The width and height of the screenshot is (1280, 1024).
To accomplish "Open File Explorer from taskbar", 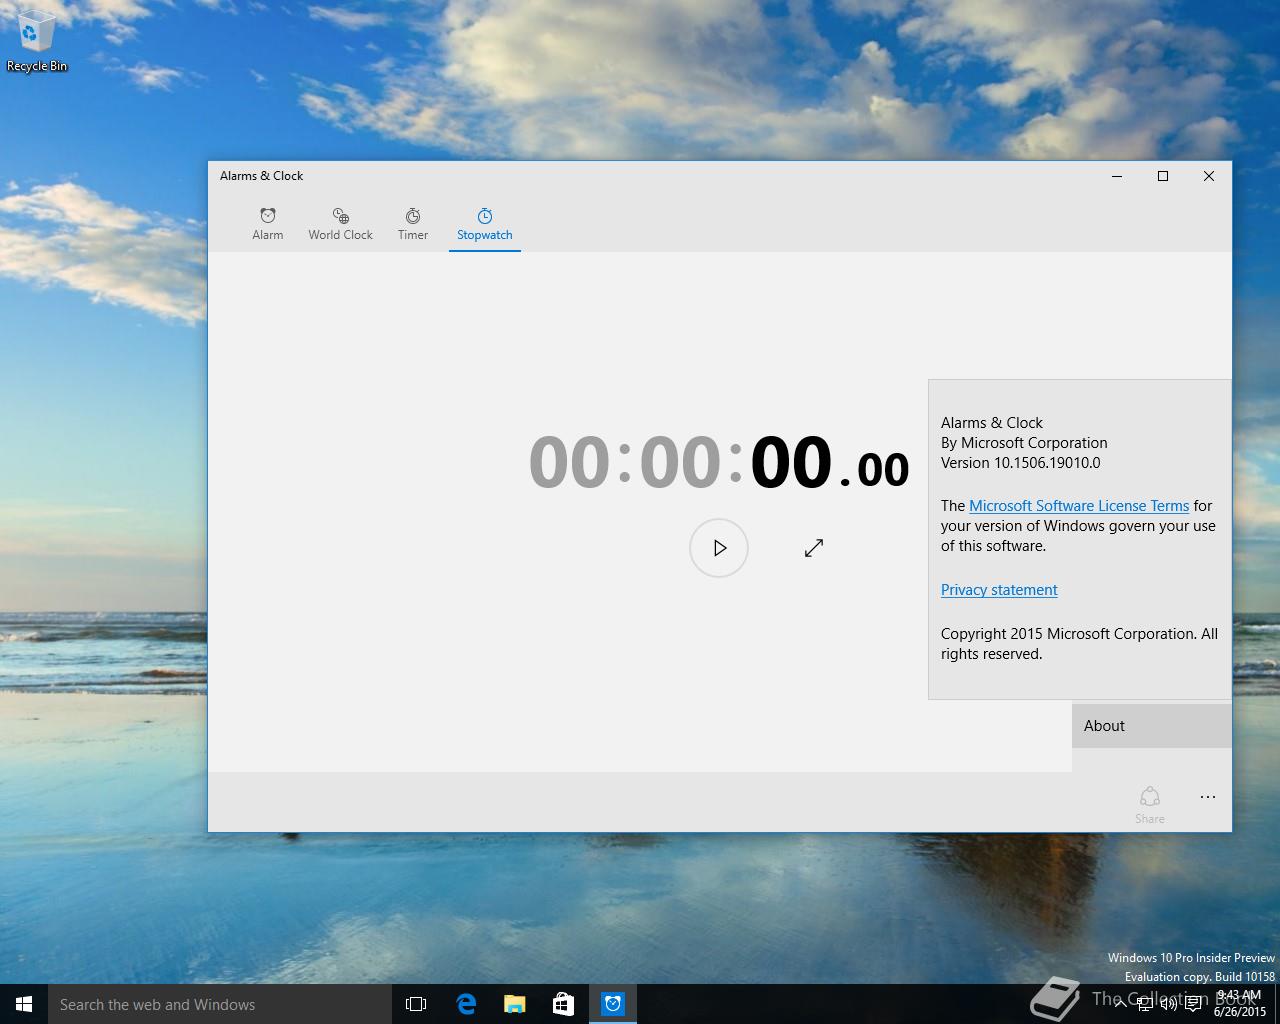I will coord(515,1004).
